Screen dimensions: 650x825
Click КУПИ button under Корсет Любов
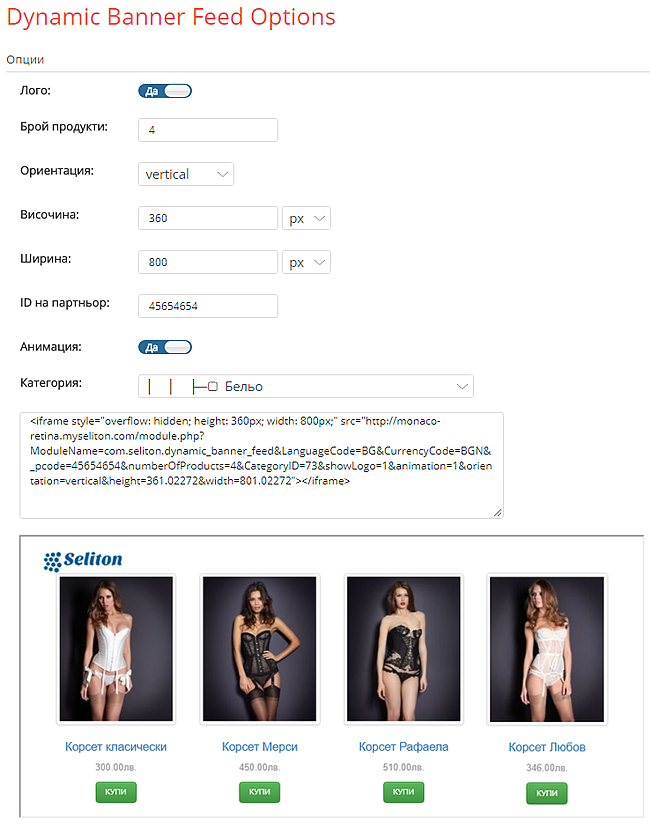tap(547, 793)
